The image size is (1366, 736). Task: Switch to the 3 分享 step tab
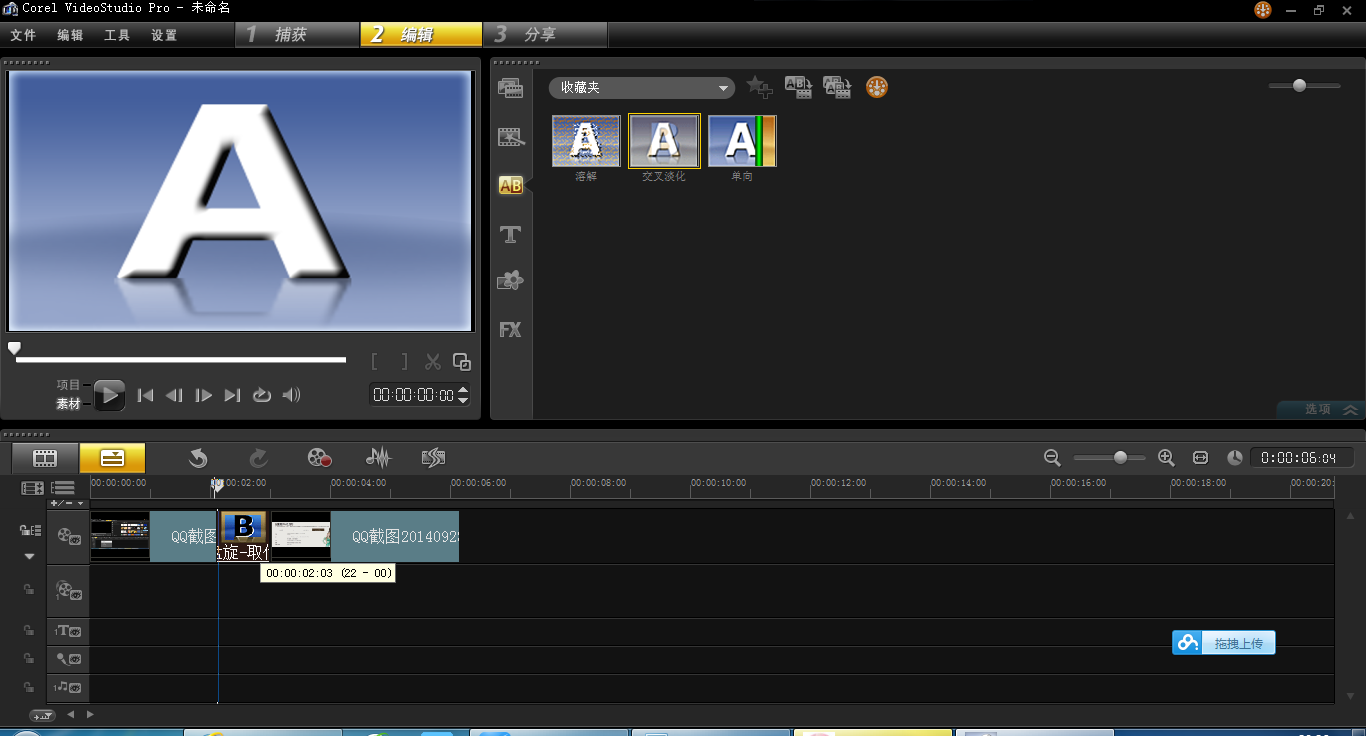tap(546, 35)
